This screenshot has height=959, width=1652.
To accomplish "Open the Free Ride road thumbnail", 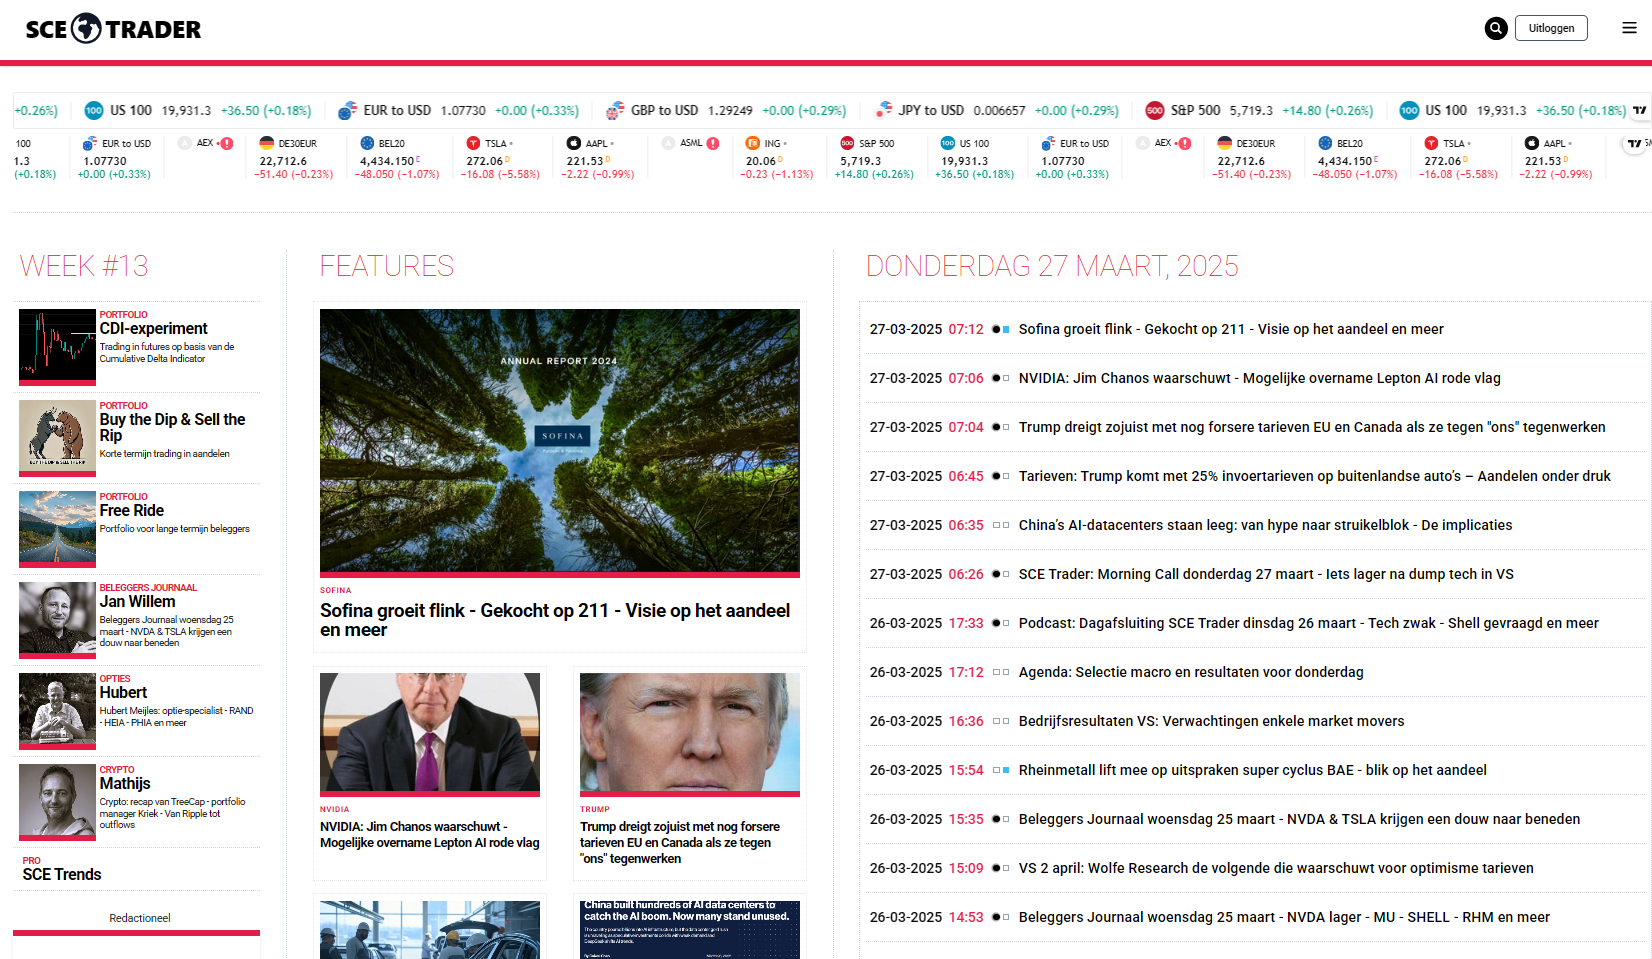I will [x=57, y=529].
